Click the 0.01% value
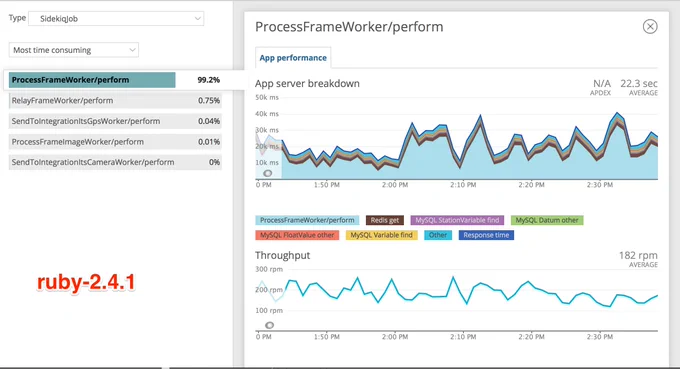Viewport: 680px width, 369px height. [209, 142]
